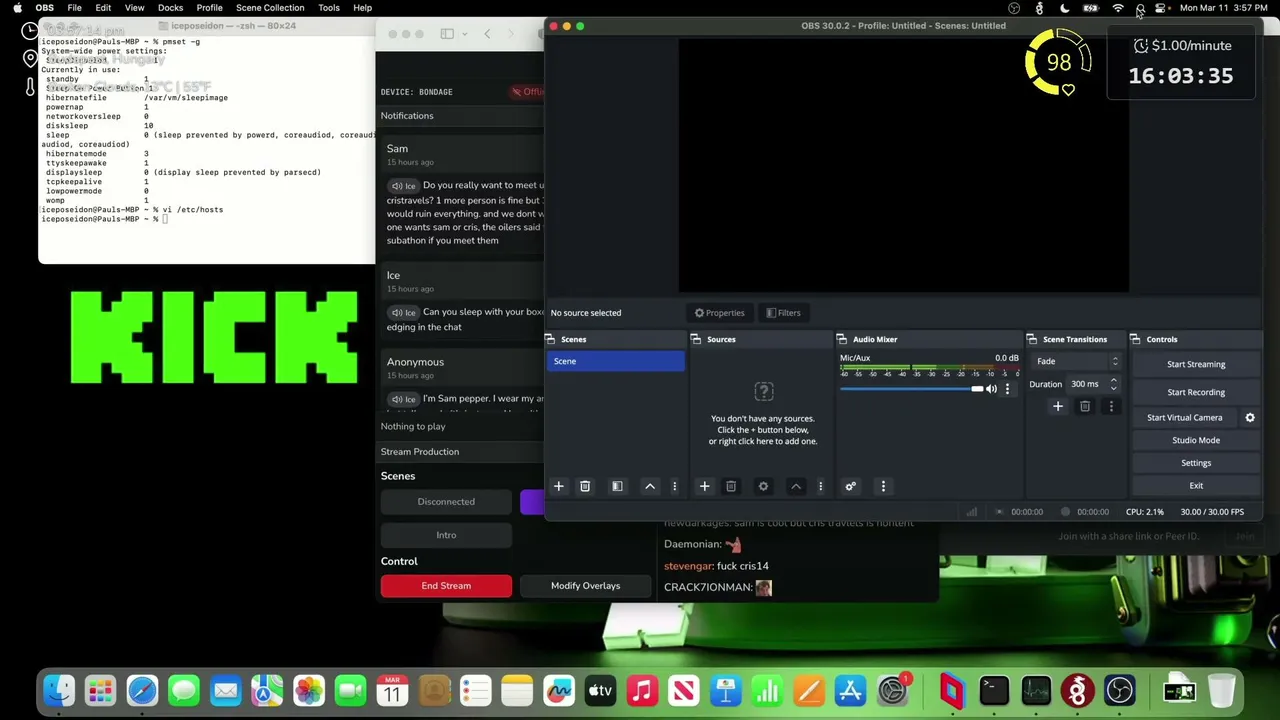
Task: Open Mic/Aux channel options dots
Action: [1007, 389]
